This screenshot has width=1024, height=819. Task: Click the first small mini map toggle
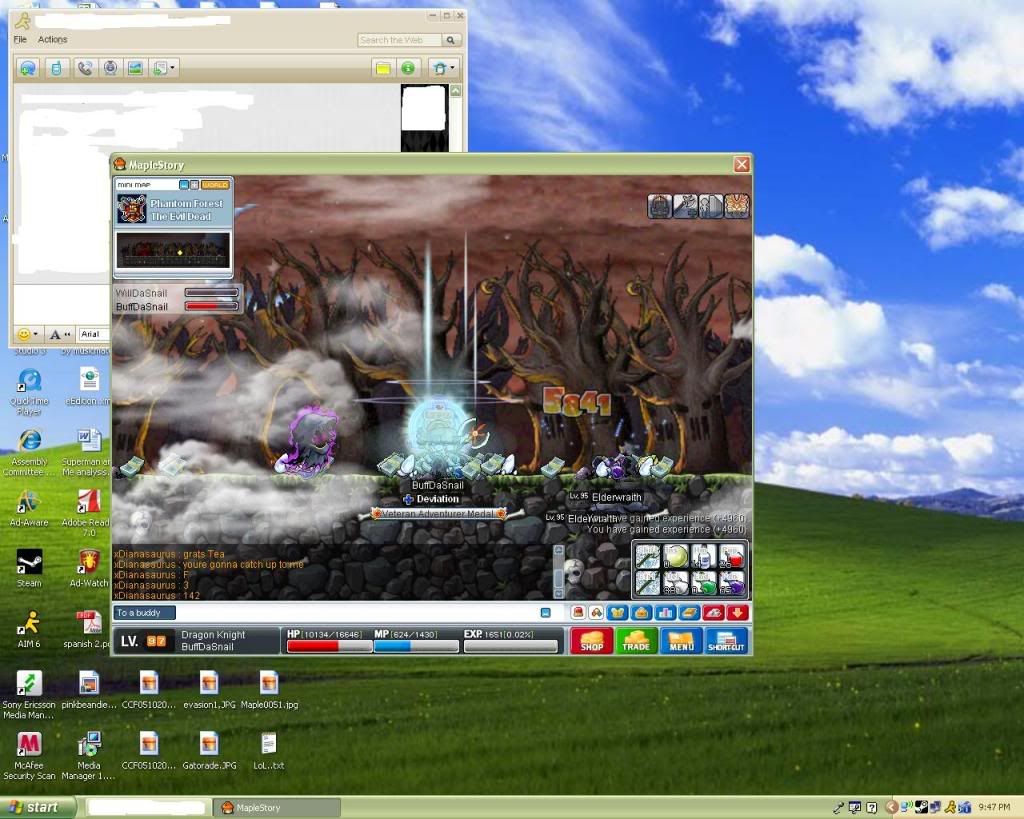pos(184,185)
